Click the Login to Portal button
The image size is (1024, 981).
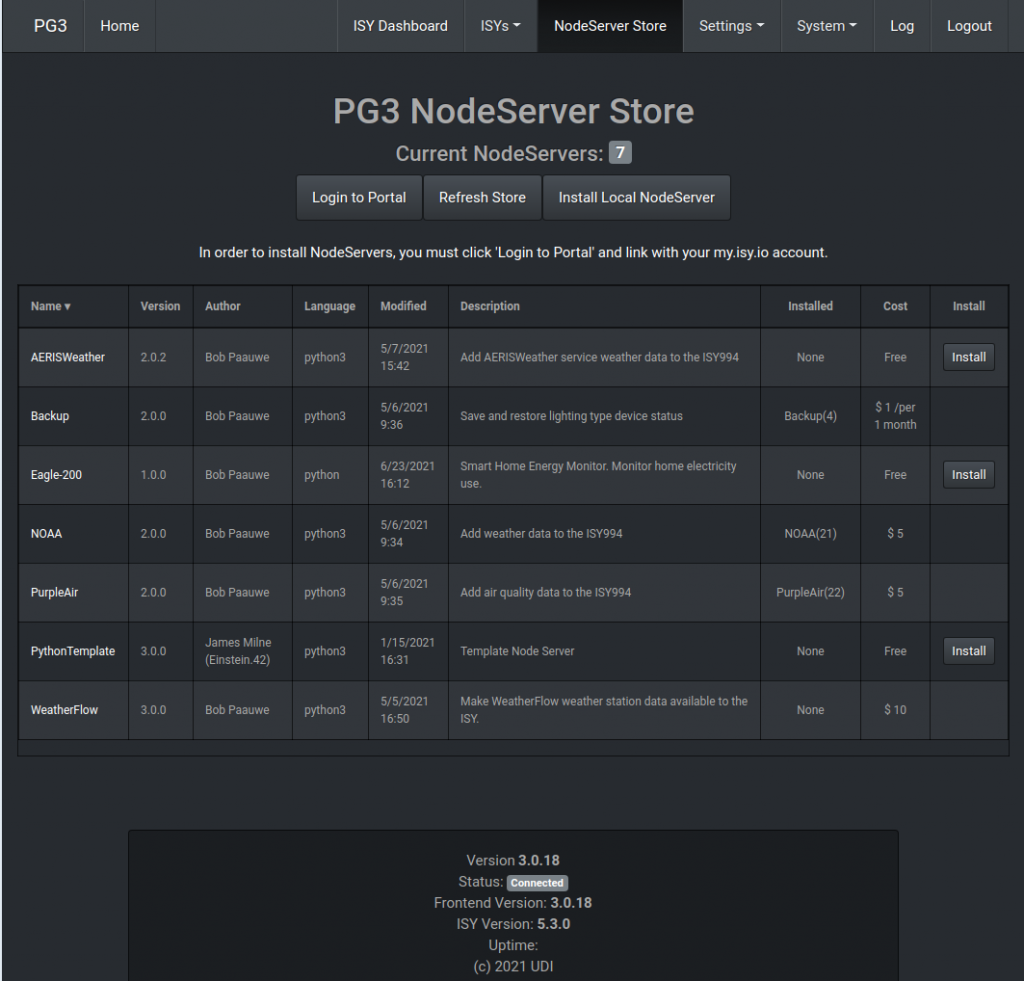pyautogui.click(x=359, y=197)
